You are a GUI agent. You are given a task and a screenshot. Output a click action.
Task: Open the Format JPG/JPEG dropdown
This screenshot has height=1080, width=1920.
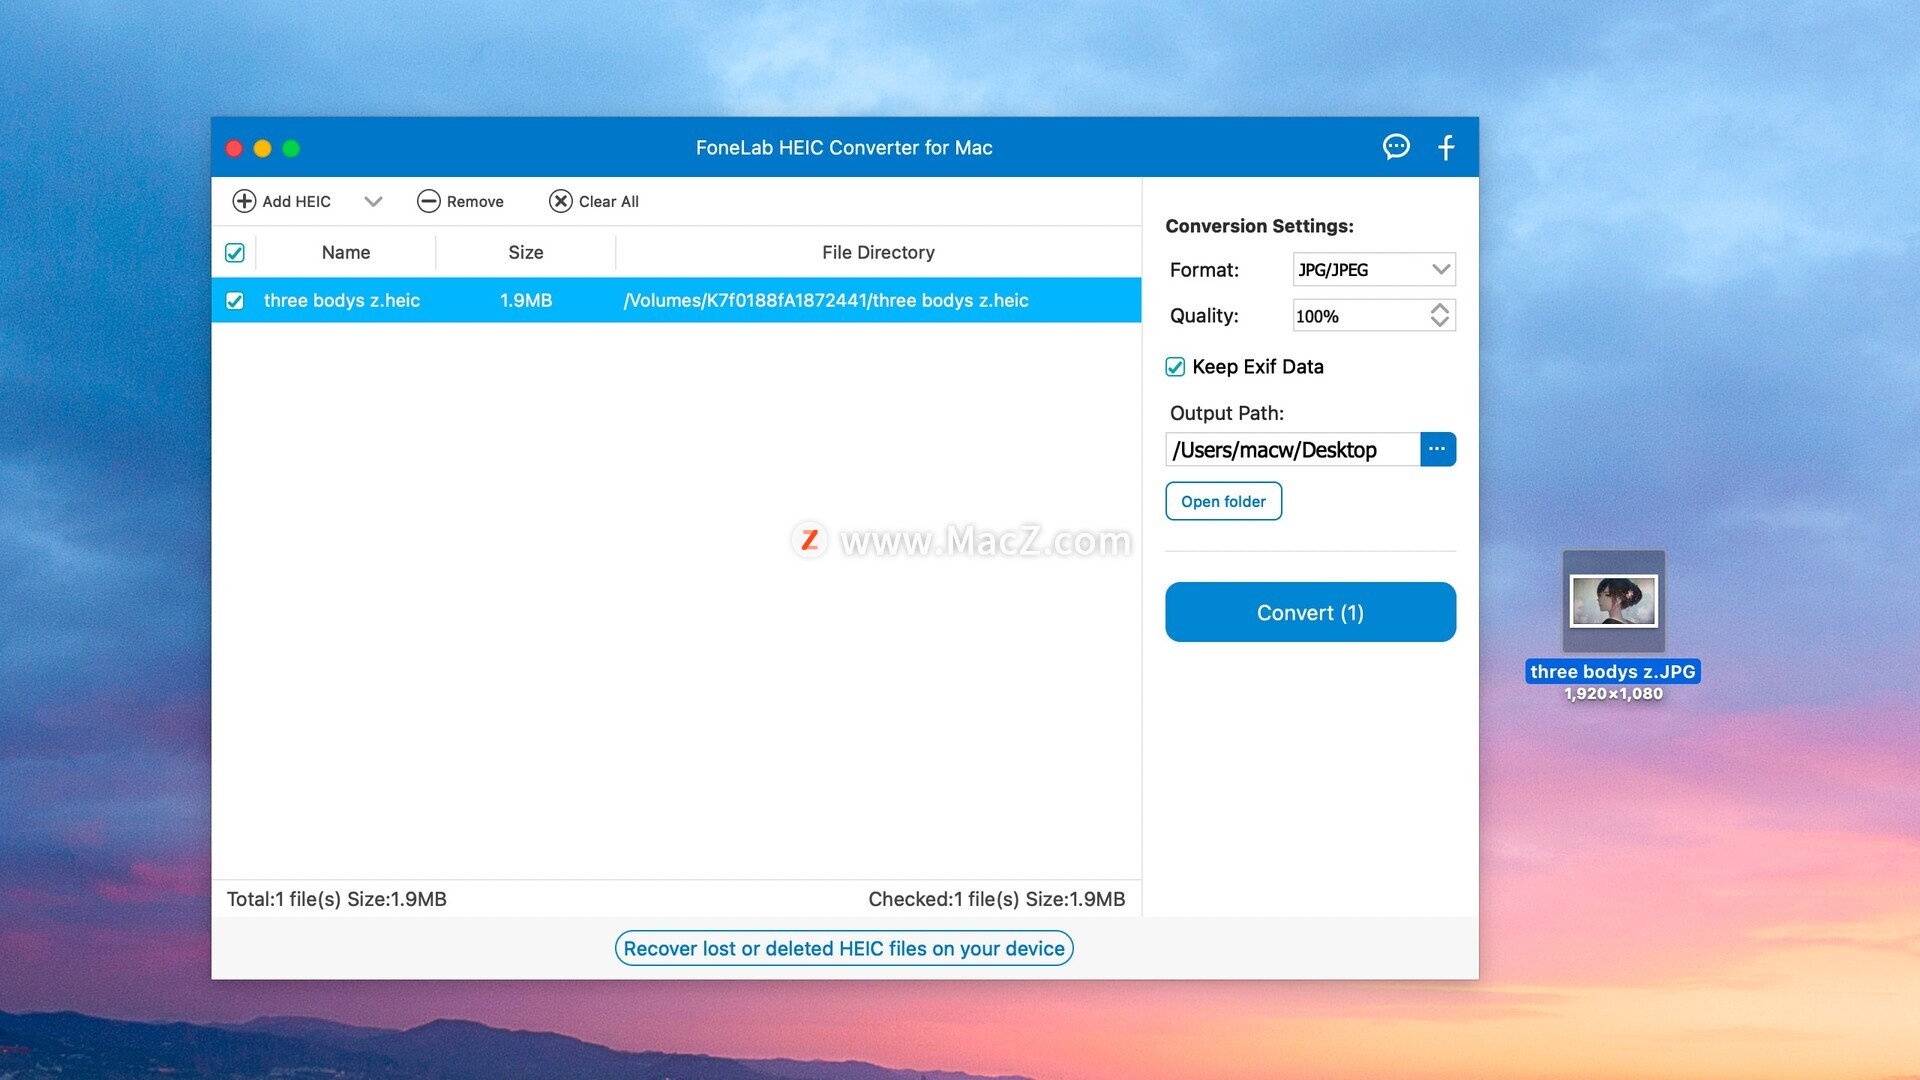tap(1374, 269)
